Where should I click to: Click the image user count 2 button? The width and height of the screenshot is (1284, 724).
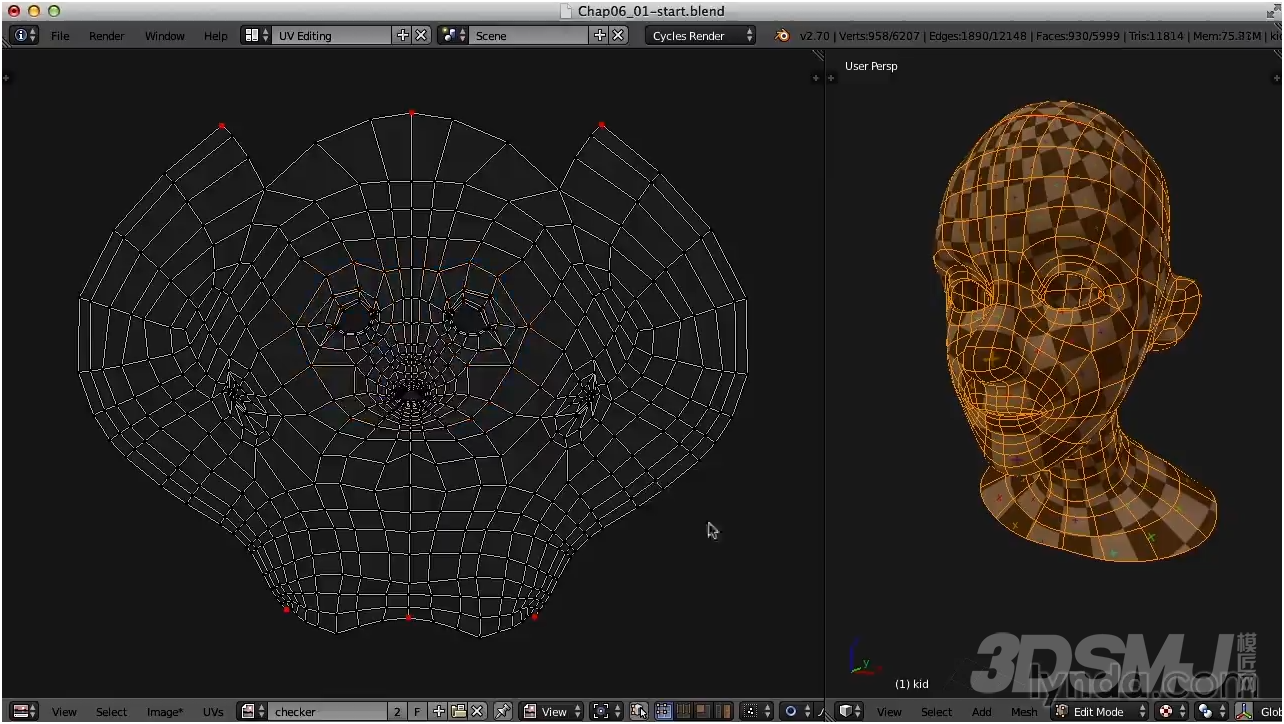pos(397,711)
